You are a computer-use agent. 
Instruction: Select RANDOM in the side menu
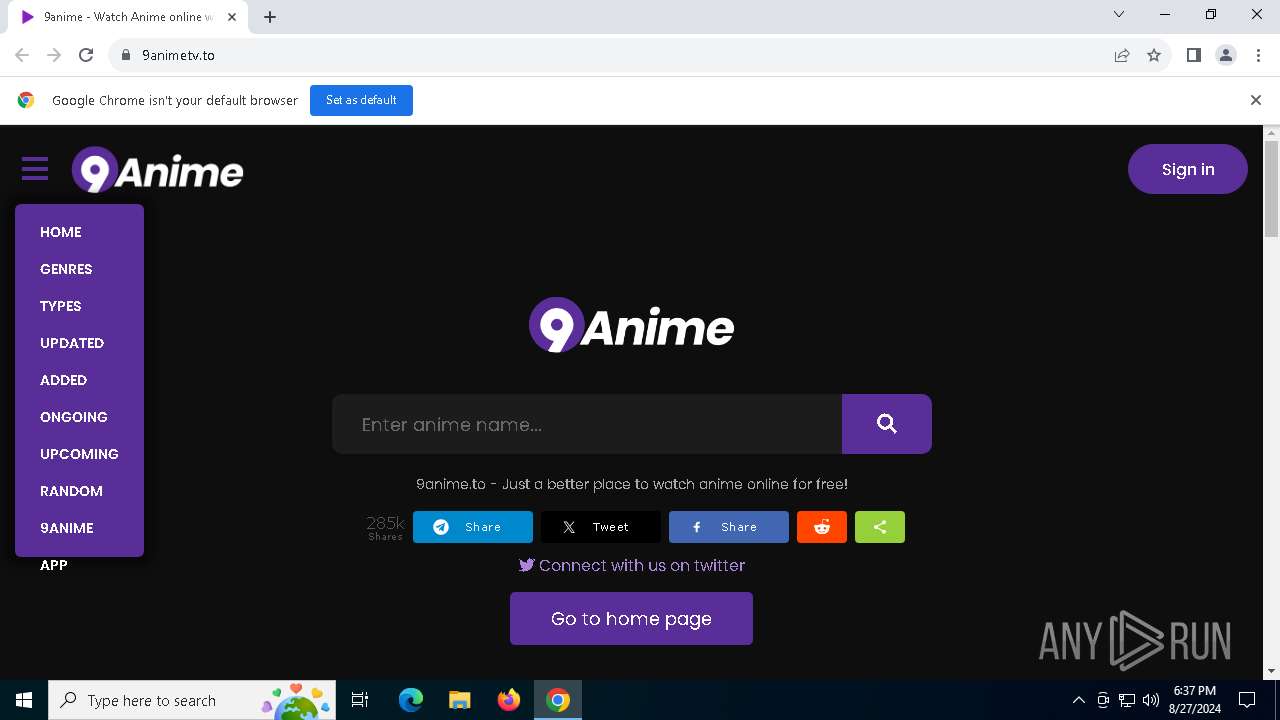point(72,491)
